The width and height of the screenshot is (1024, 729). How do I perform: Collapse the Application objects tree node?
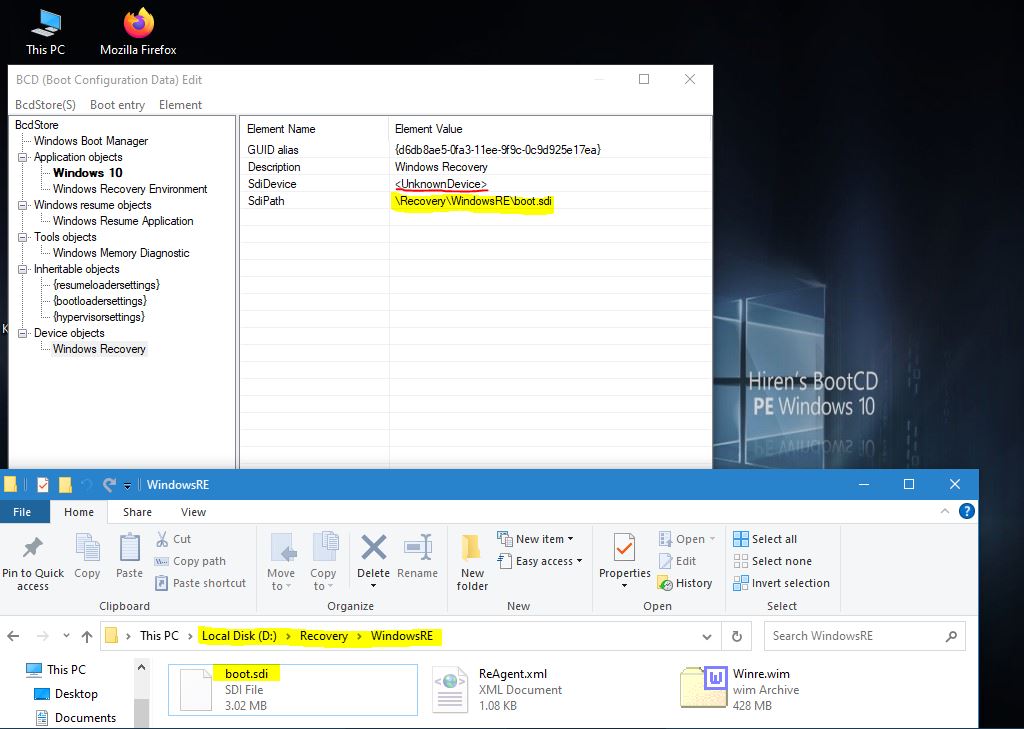(22, 157)
